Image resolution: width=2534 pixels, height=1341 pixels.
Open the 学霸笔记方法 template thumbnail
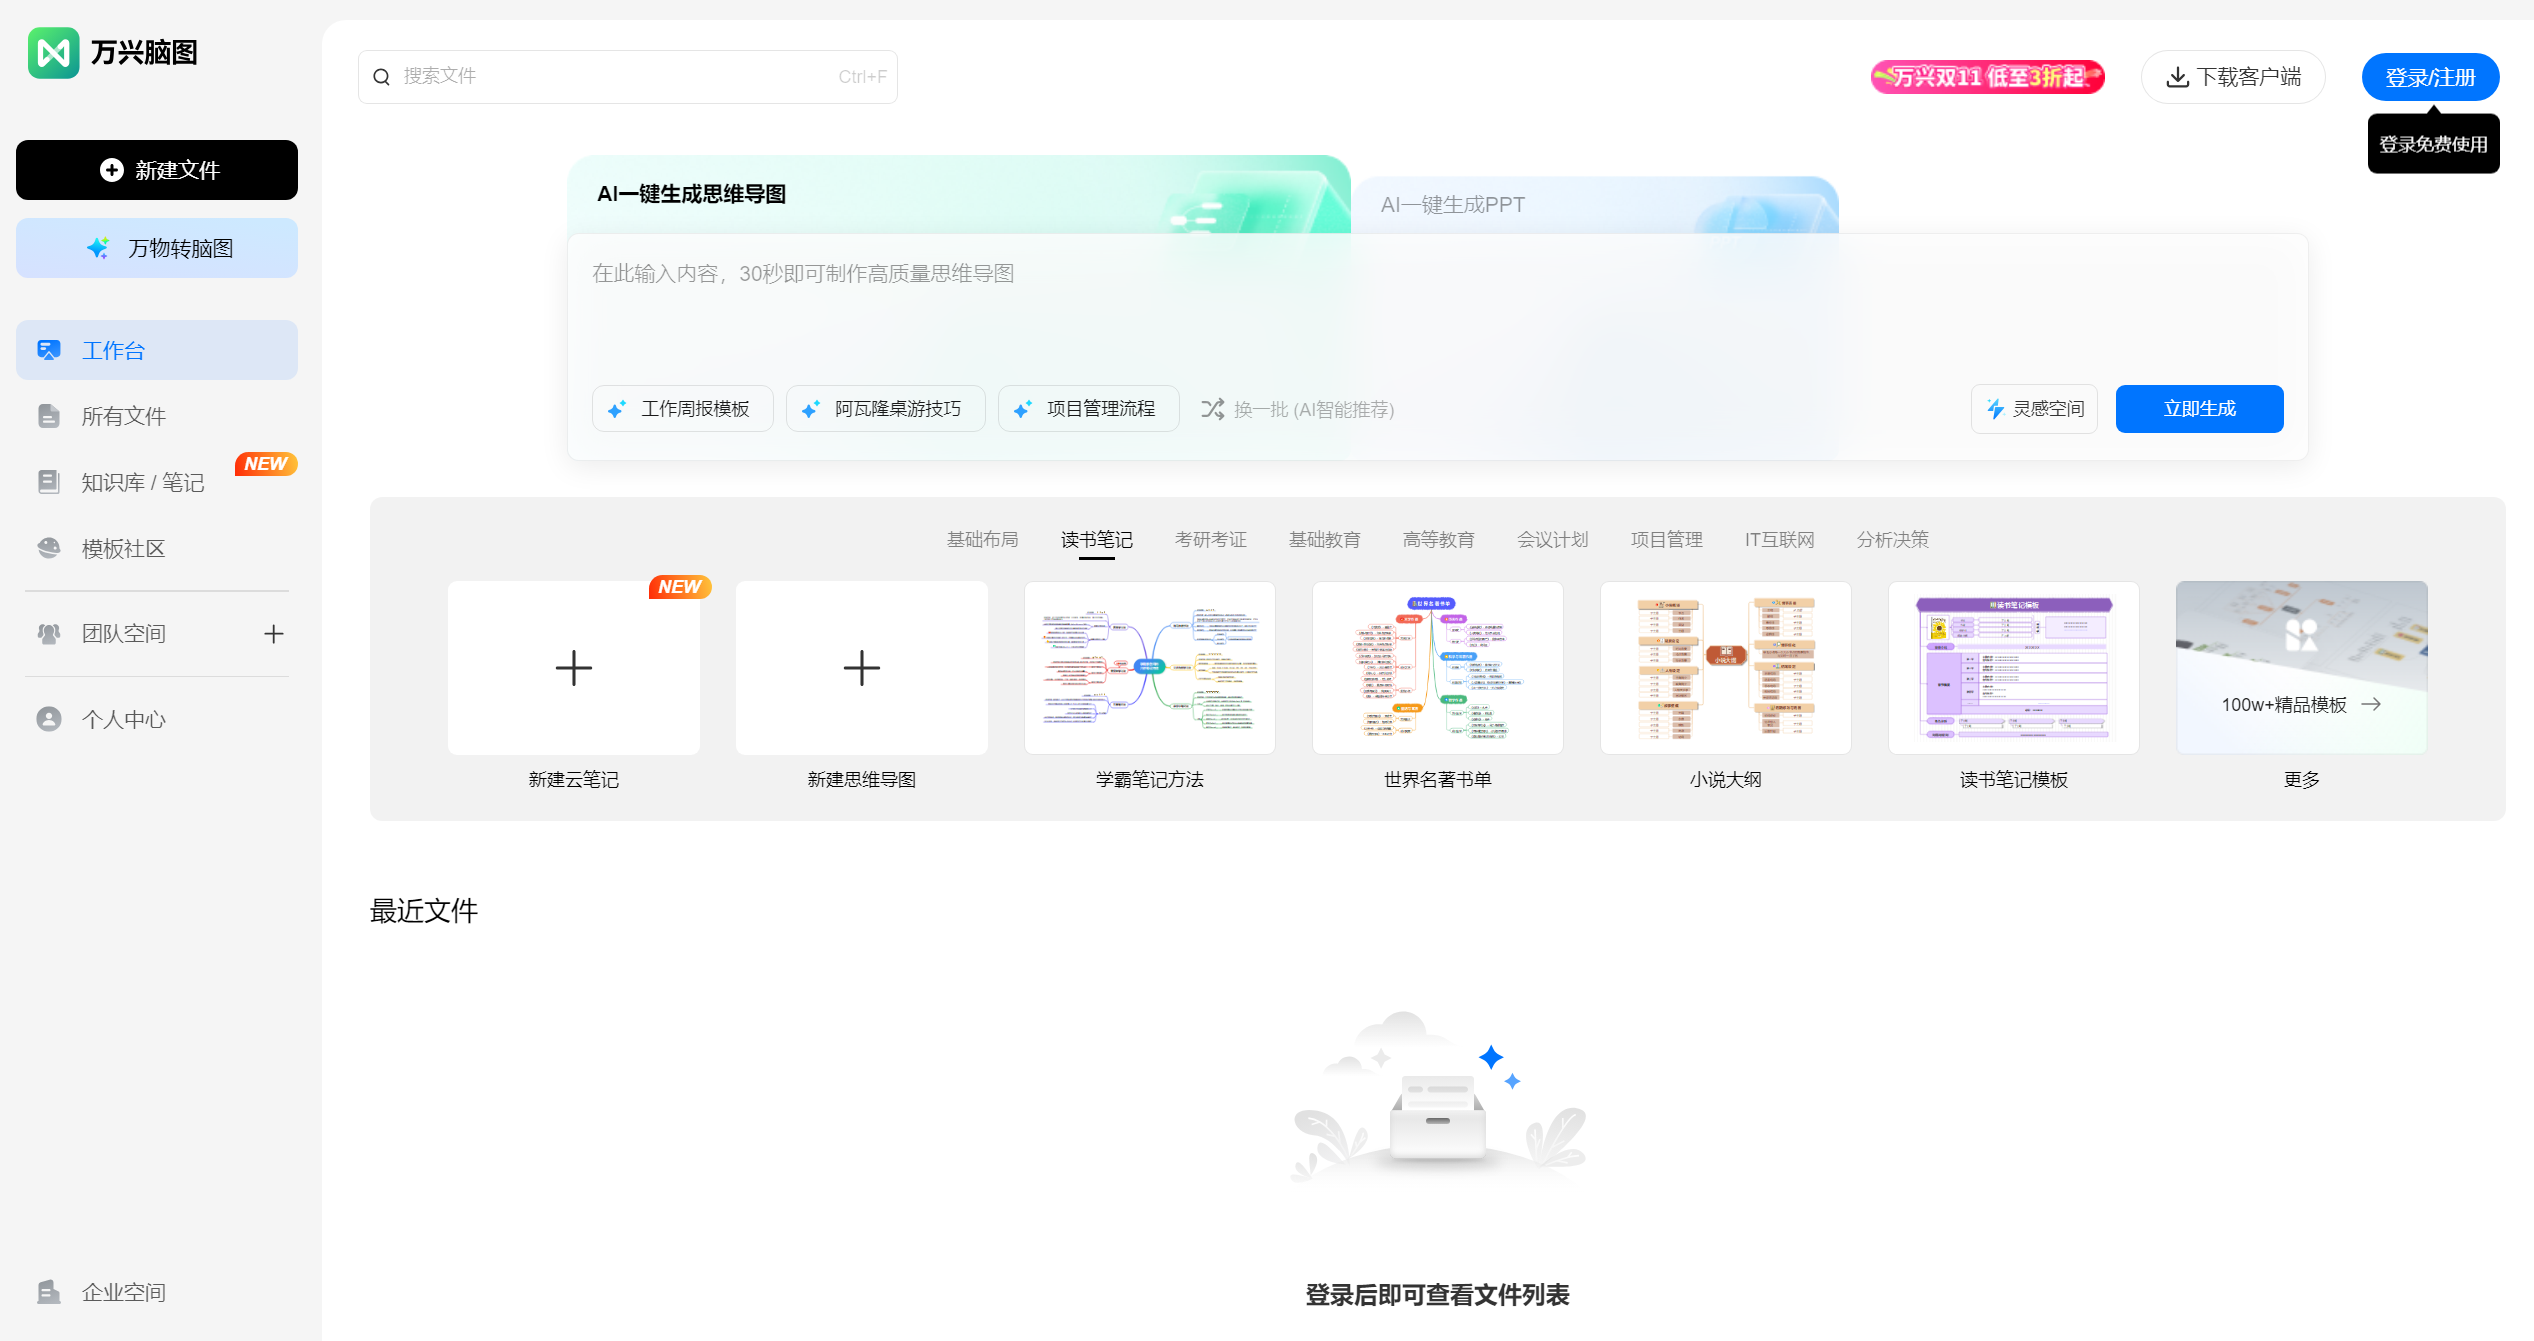click(1149, 667)
